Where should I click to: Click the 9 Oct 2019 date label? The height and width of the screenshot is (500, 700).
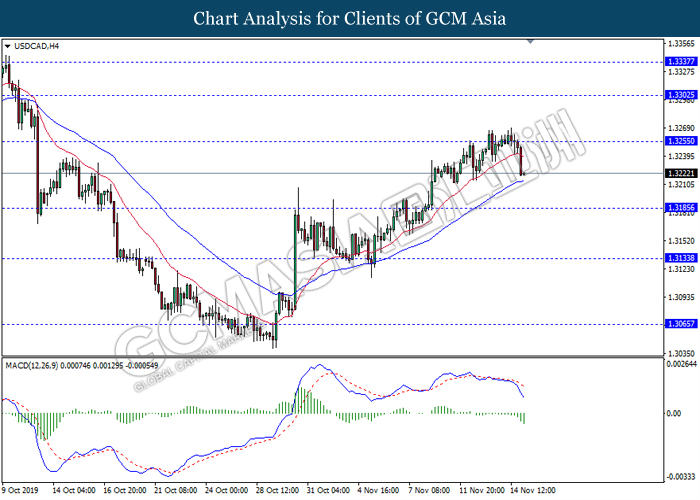point(22,490)
